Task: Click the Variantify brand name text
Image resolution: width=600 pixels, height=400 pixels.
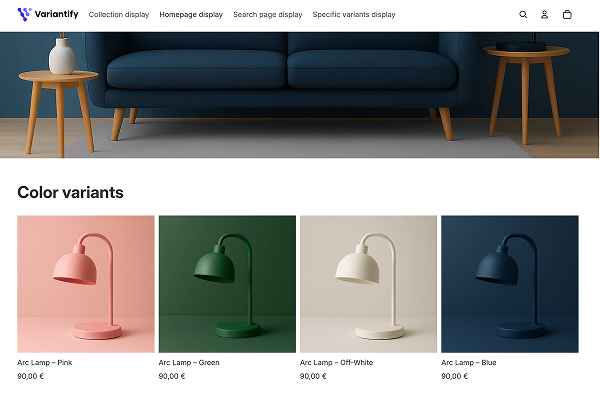Action: [x=57, y=14]
